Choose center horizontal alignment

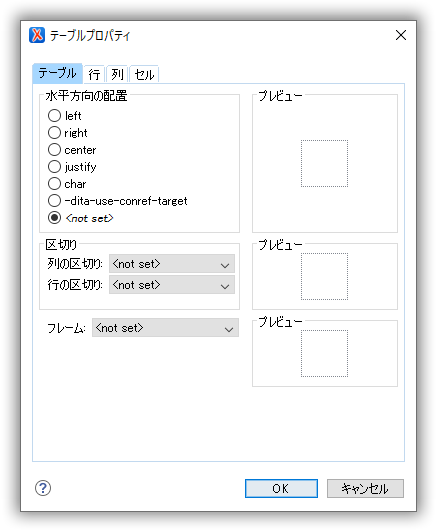coord(54,150)
